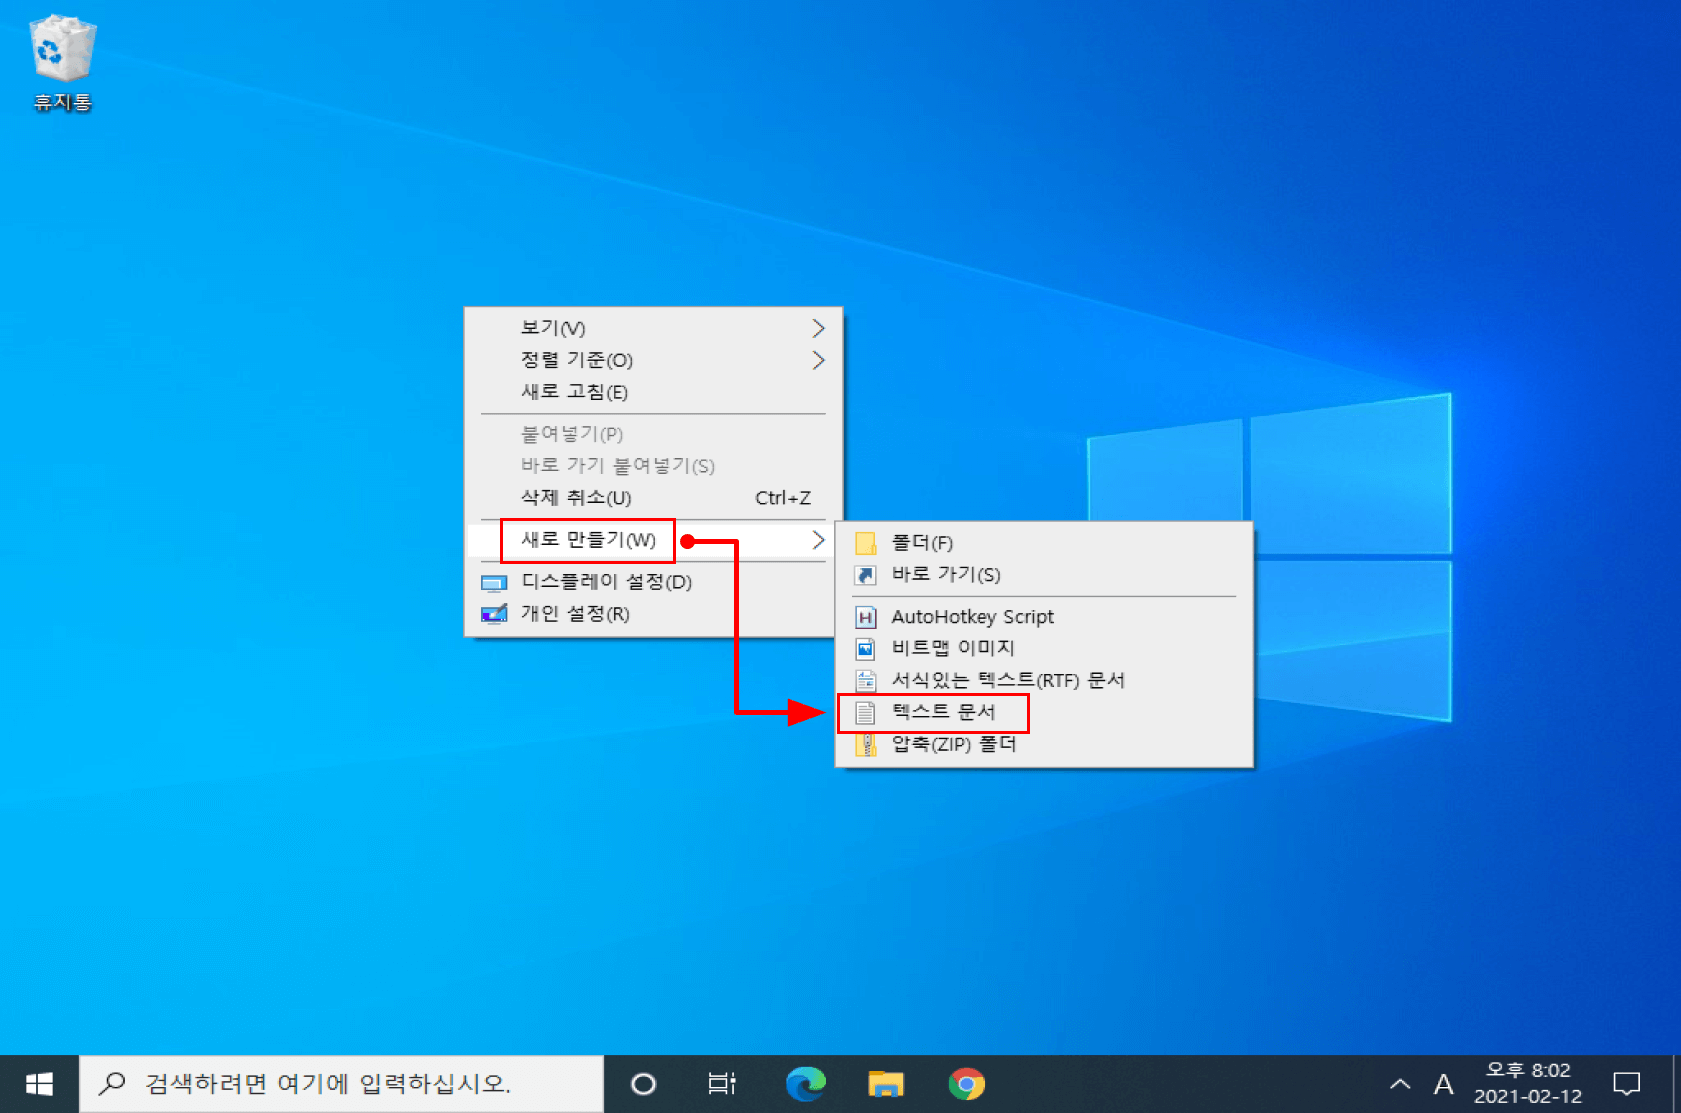Screen dimensions: 1681x1113
Task: Click the 개인 설정 personalize icon
Action: (x=494, y=614)
